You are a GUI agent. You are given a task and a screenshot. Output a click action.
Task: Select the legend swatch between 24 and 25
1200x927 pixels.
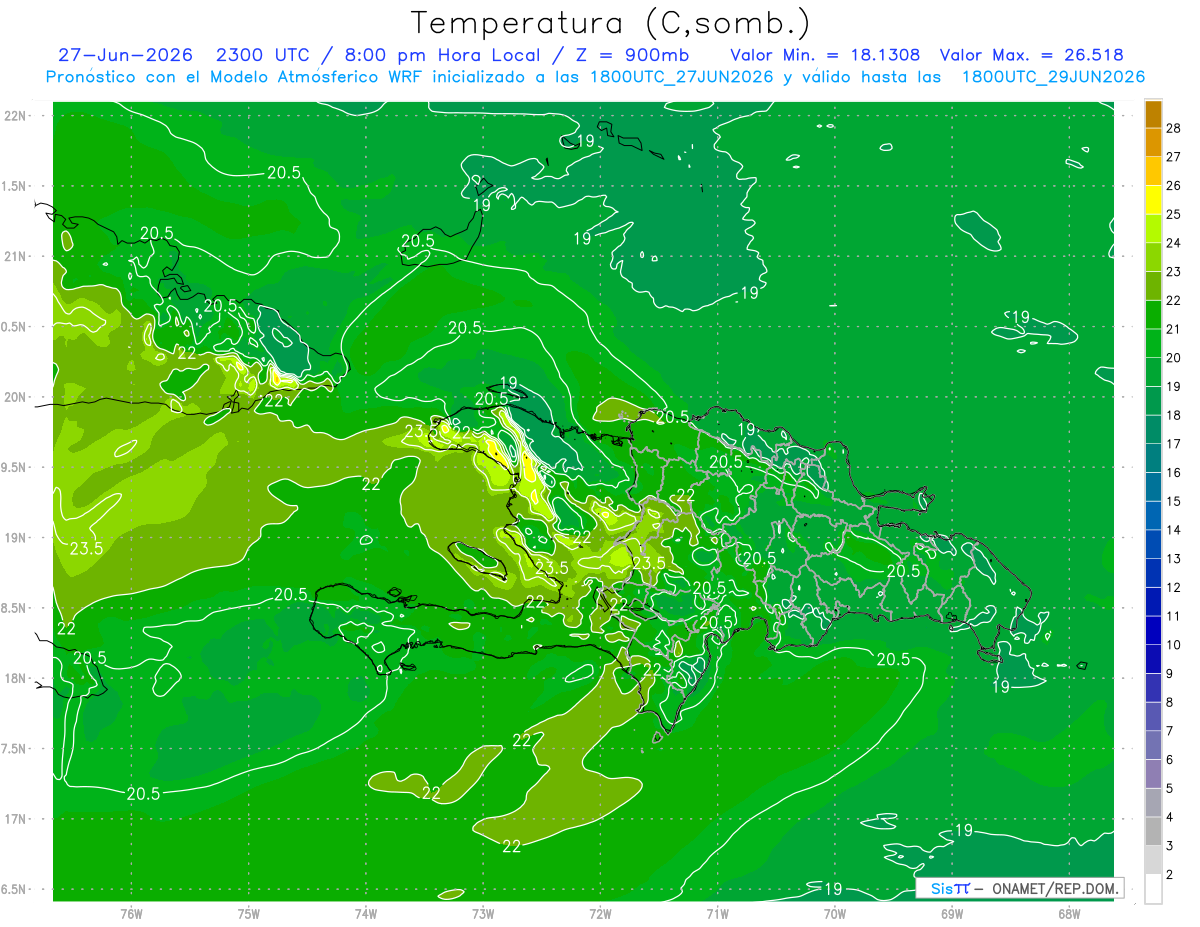1153,229
